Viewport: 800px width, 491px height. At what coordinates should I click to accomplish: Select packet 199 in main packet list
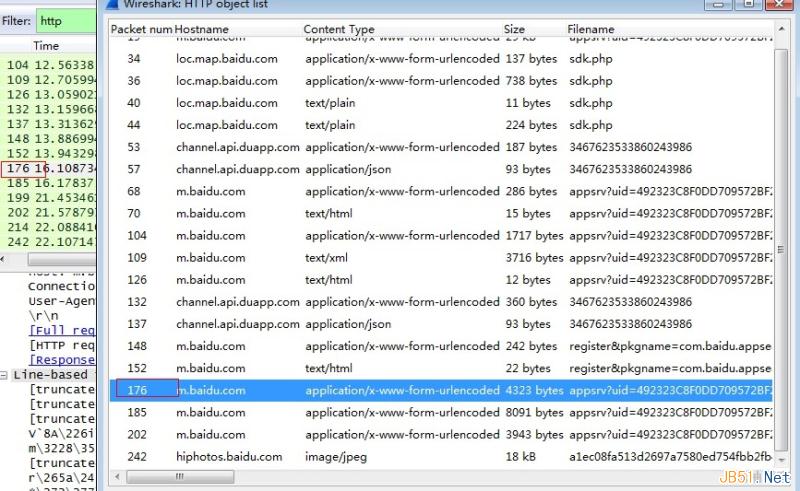[48, 198]
